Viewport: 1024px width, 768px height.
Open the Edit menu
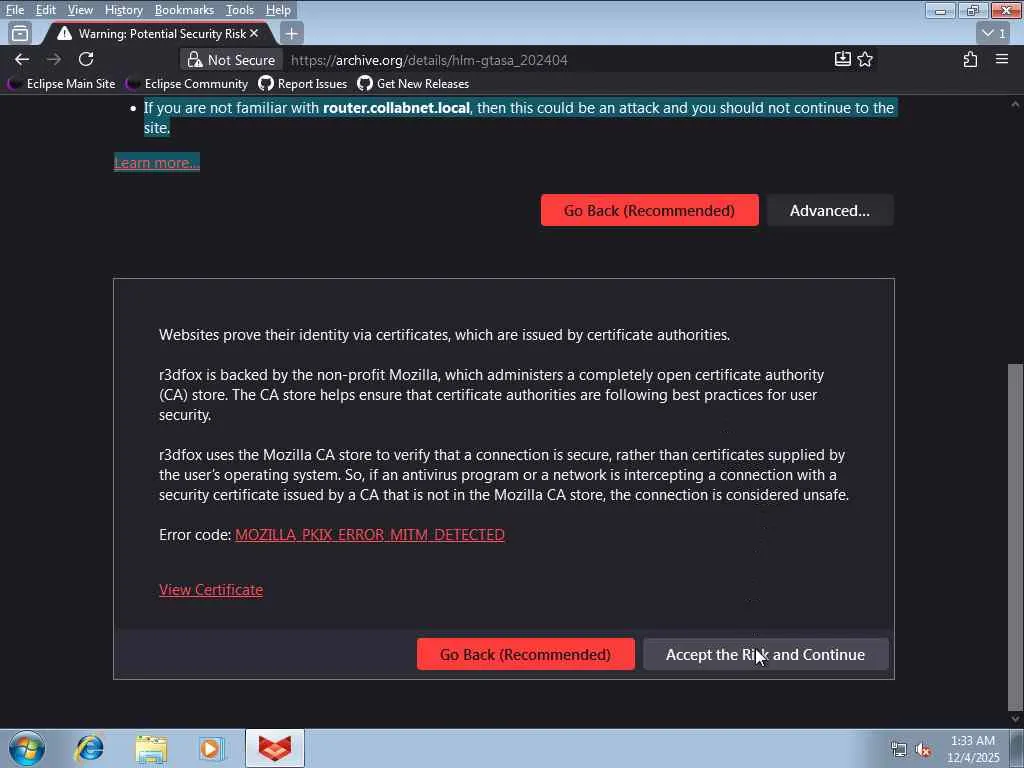46,10
